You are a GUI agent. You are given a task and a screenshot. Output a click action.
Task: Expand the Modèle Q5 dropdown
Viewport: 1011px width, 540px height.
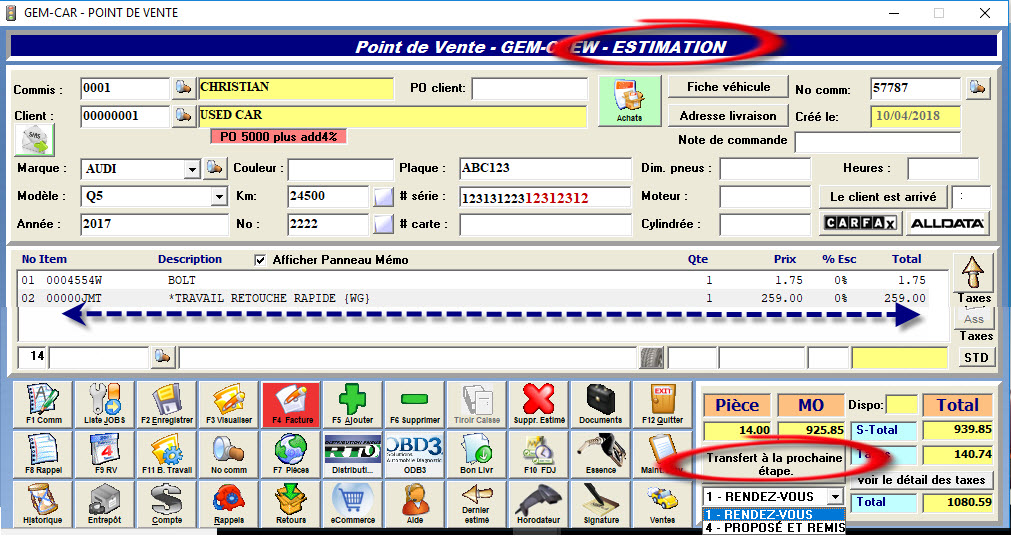tap(219, 197)
